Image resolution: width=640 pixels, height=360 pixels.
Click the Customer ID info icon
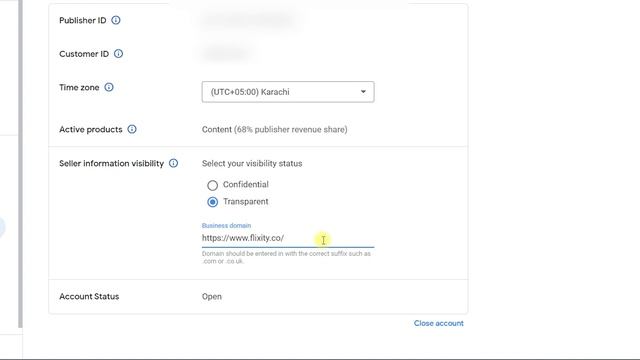118,53
